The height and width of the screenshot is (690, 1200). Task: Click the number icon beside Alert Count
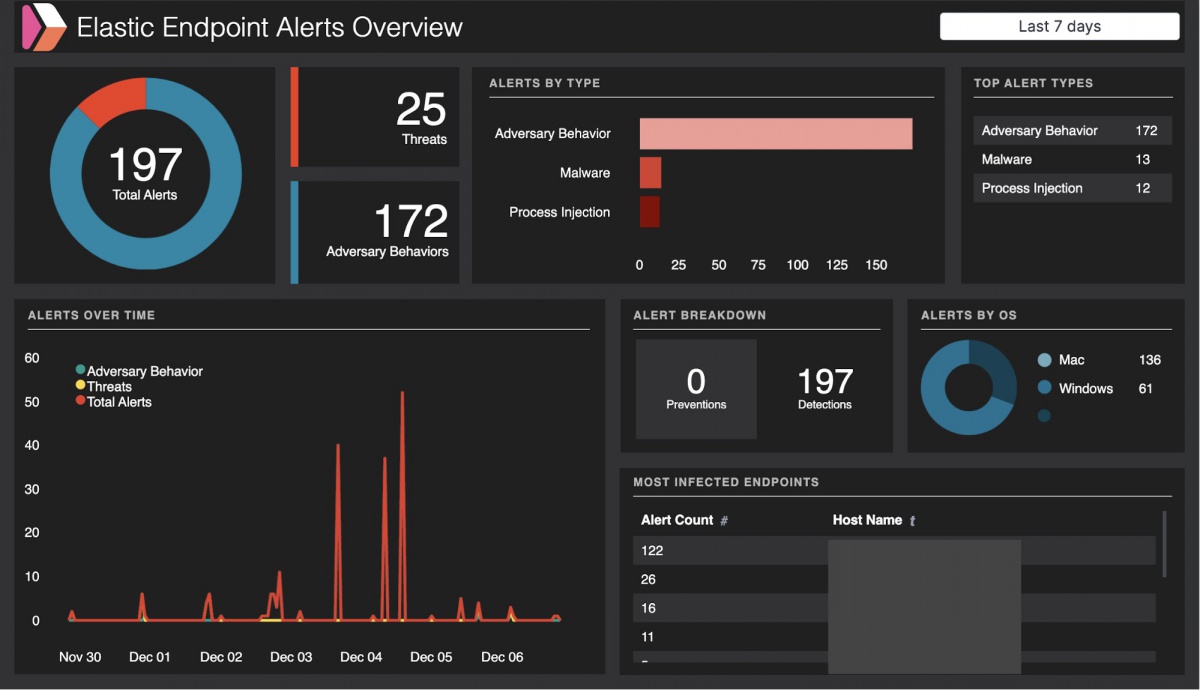tap(724, 521)
